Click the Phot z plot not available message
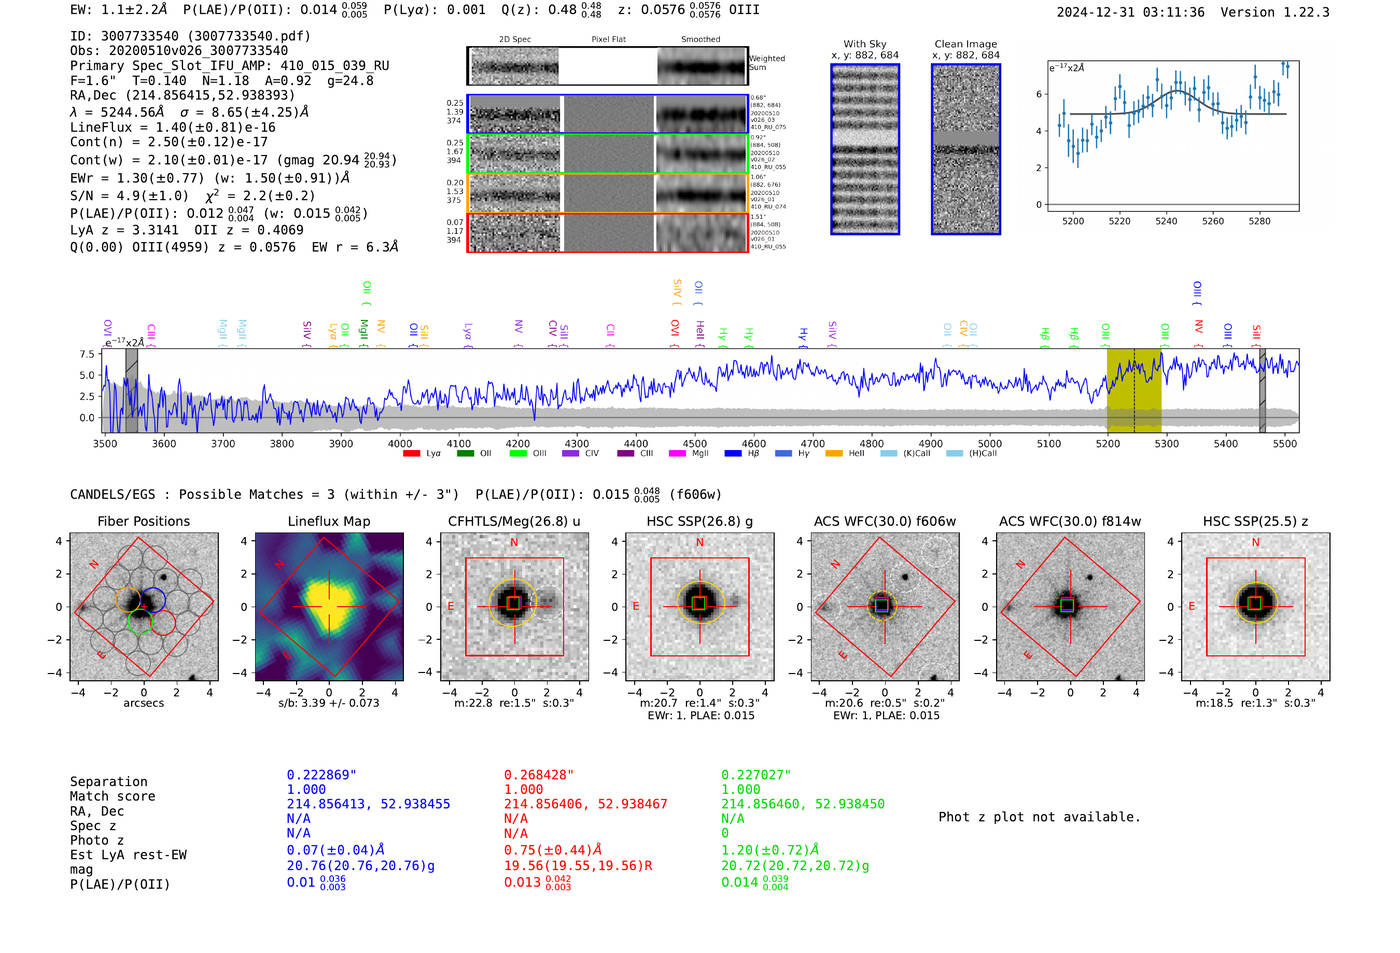Viewport: 1400px width, 953px height. pyautogui.click(x=1039, y=817)
